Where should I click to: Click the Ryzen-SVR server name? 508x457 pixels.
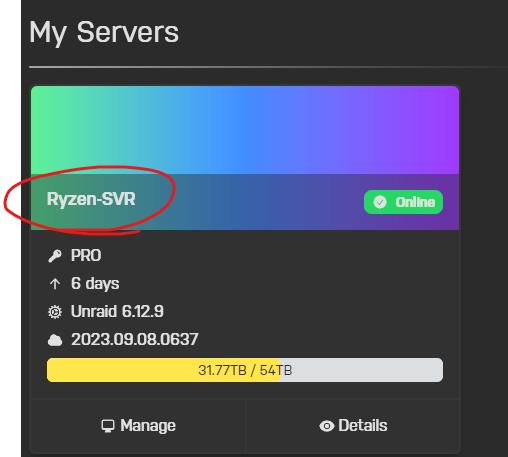(x=91, y=199)
